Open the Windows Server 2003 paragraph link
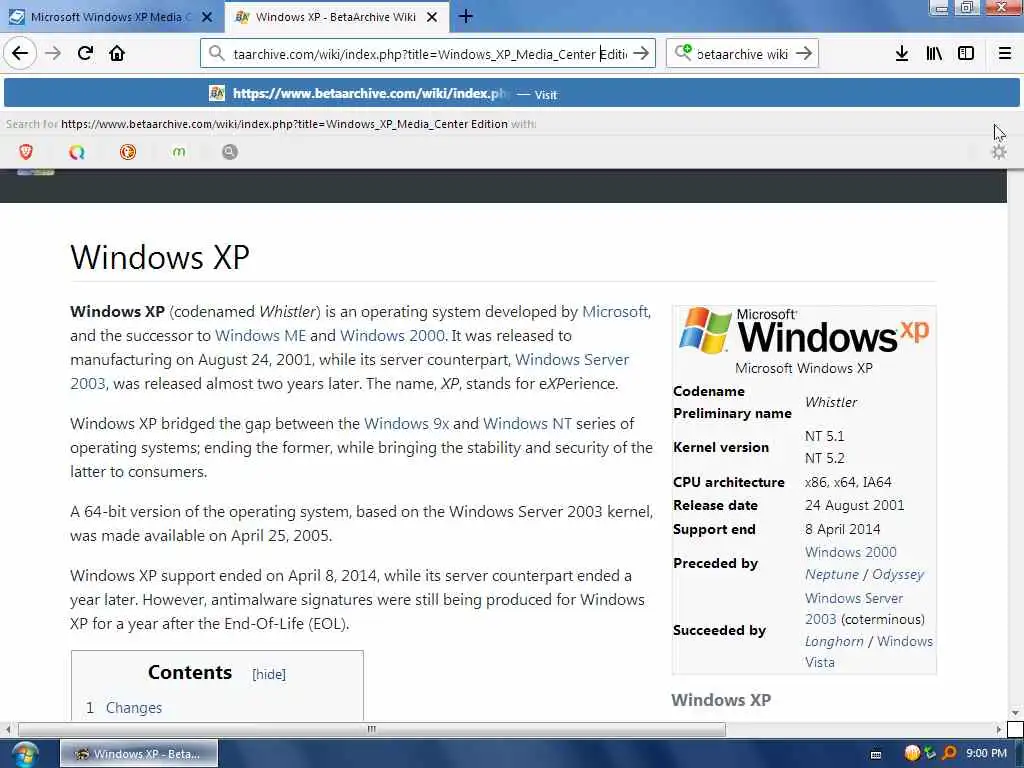This screenshot has height=768, width=1024. pyautogui.click(x=572, y=360)
